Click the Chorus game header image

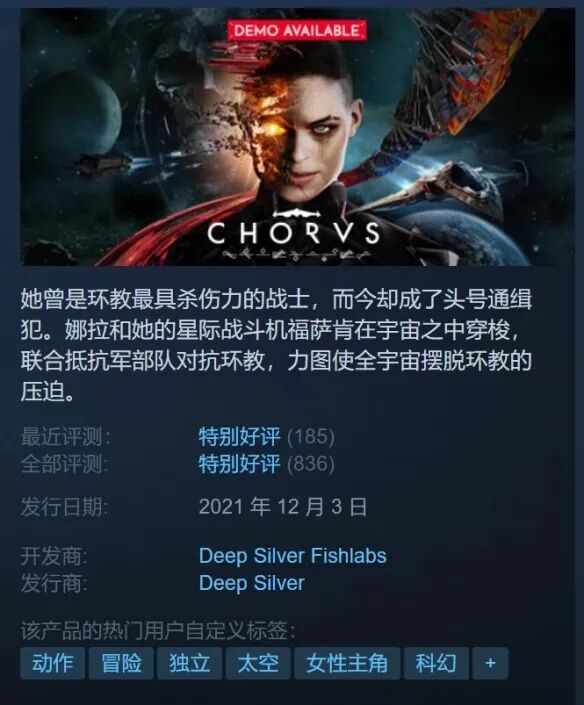(x=297, y=137)
